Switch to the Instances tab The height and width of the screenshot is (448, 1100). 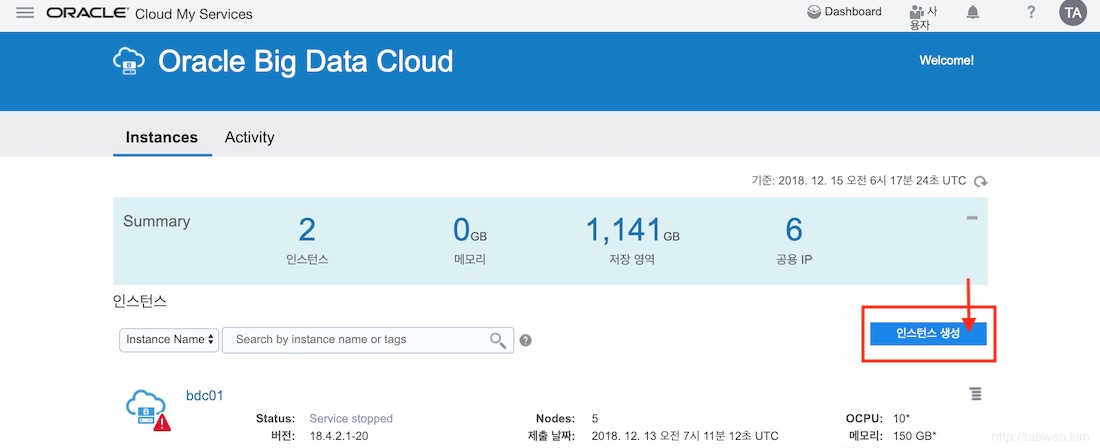(162, 137)
